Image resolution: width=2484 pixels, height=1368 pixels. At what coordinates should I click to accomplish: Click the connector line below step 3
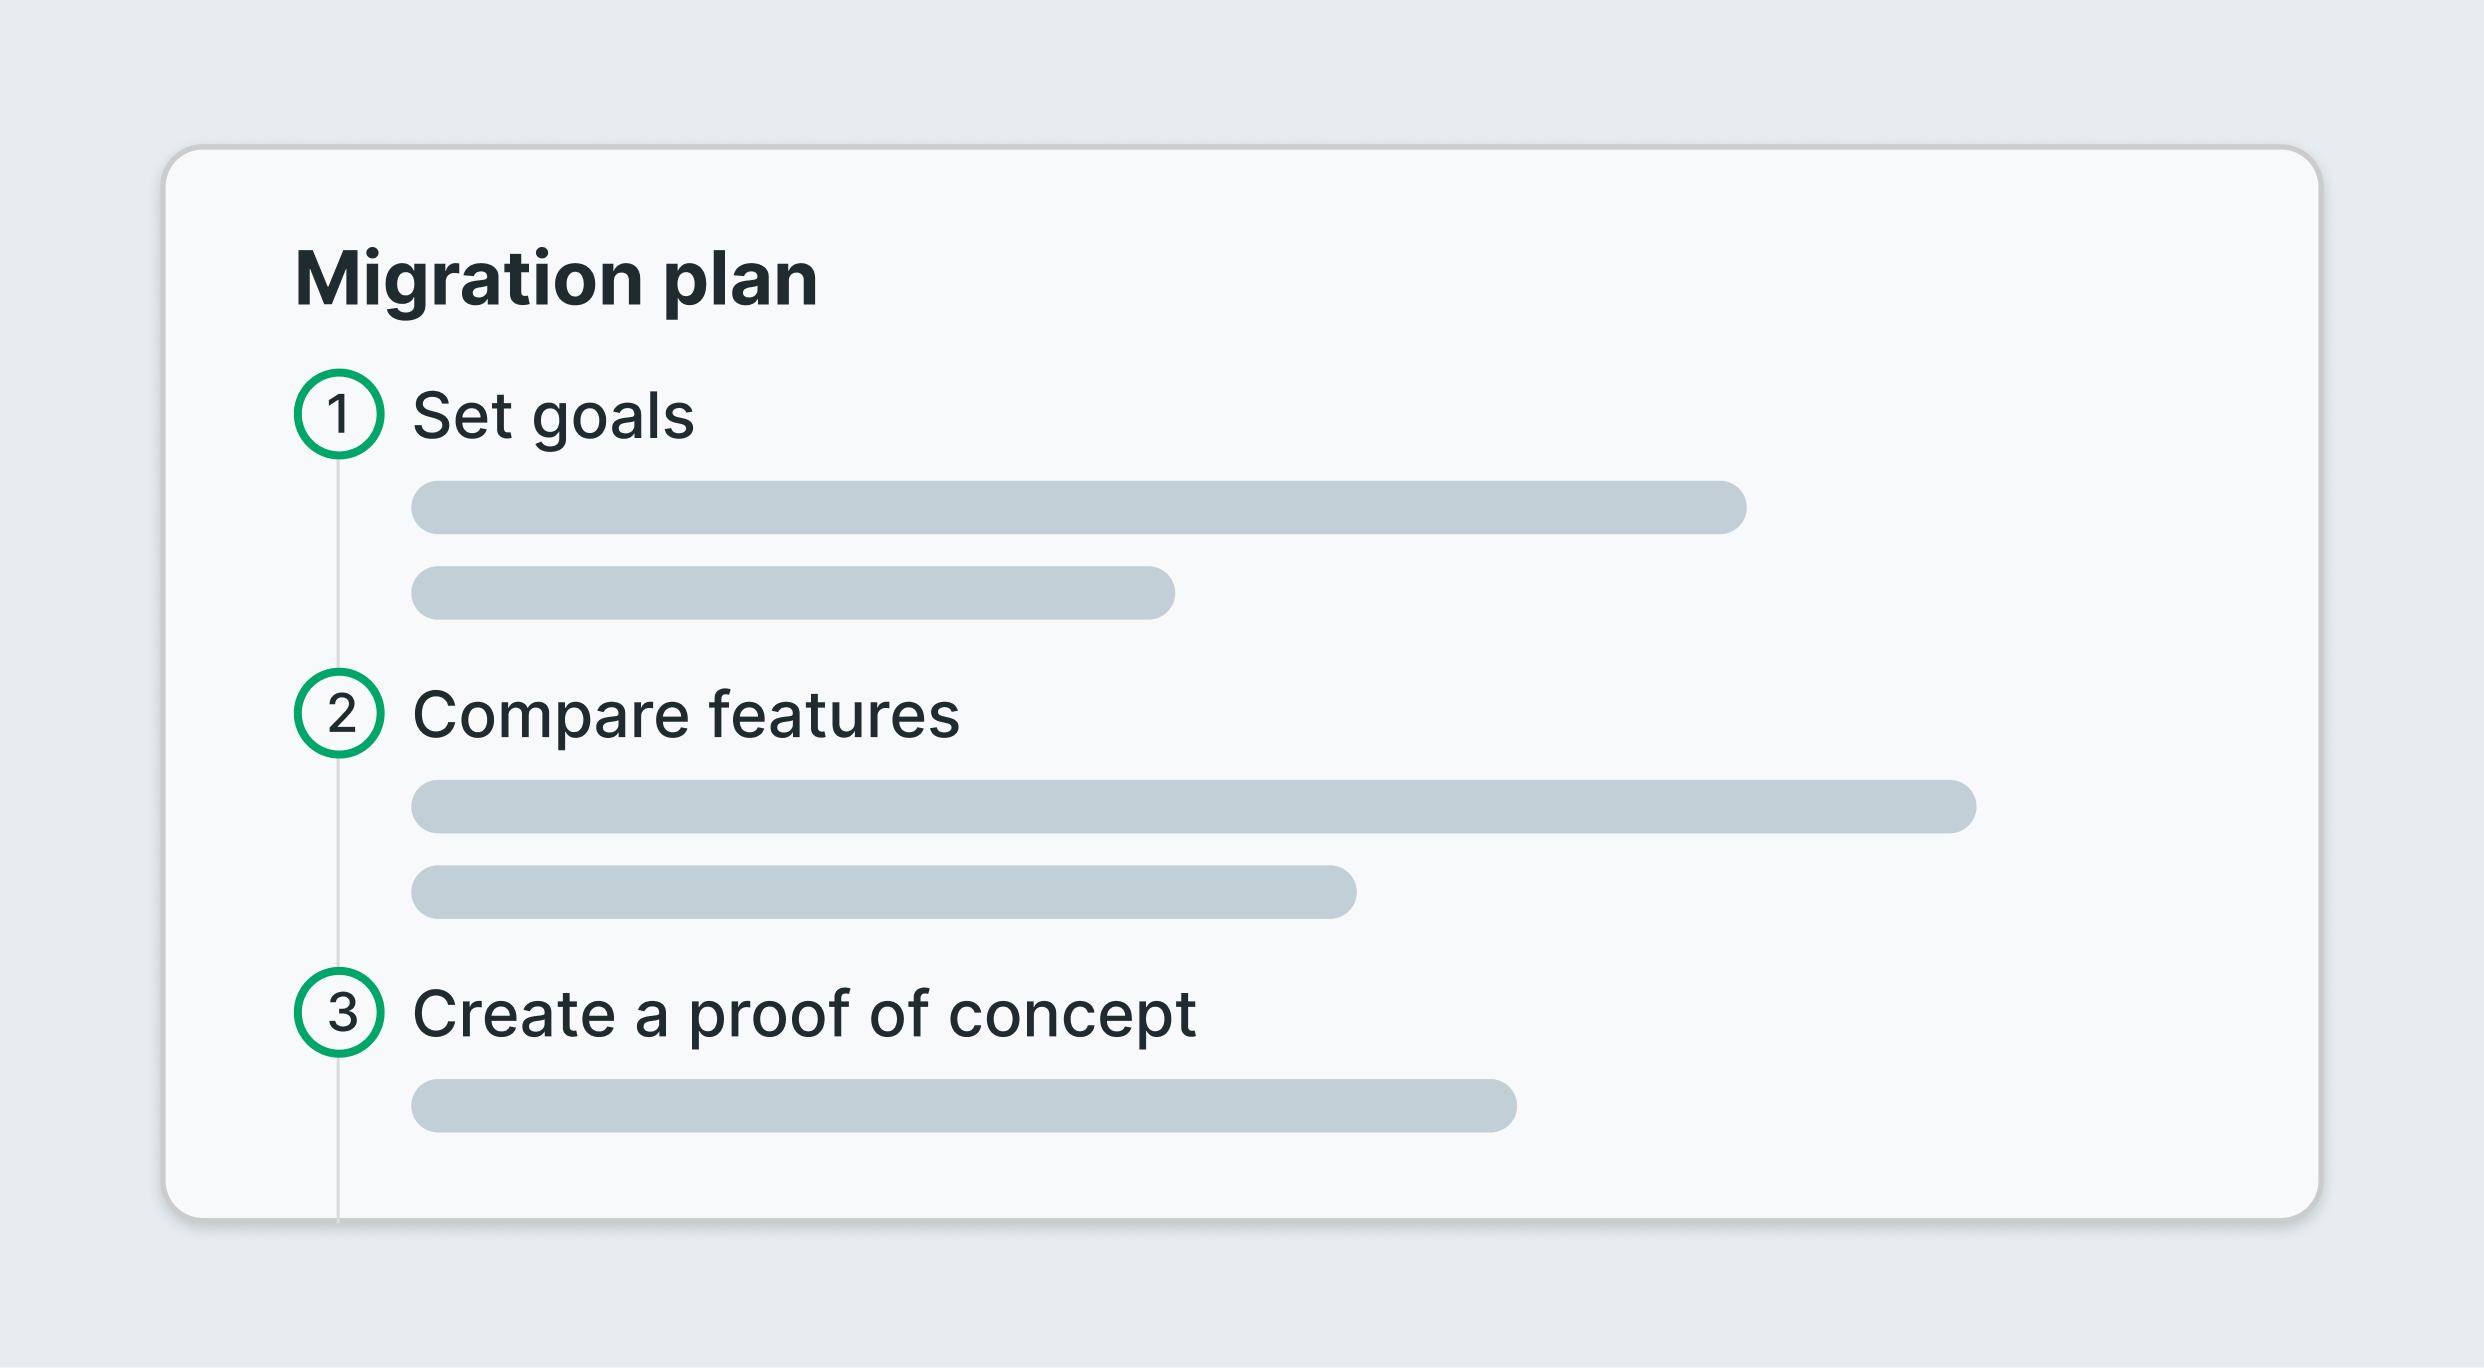[x=338, y=1138]
